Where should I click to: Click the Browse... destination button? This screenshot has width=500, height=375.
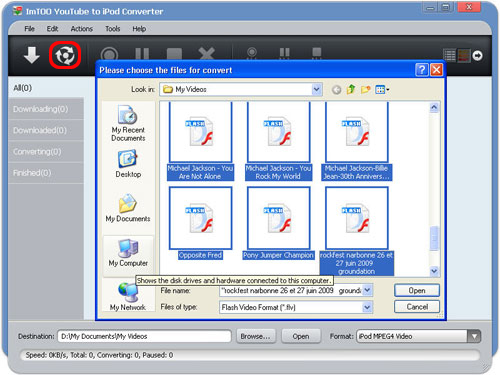tap(256, 336)
